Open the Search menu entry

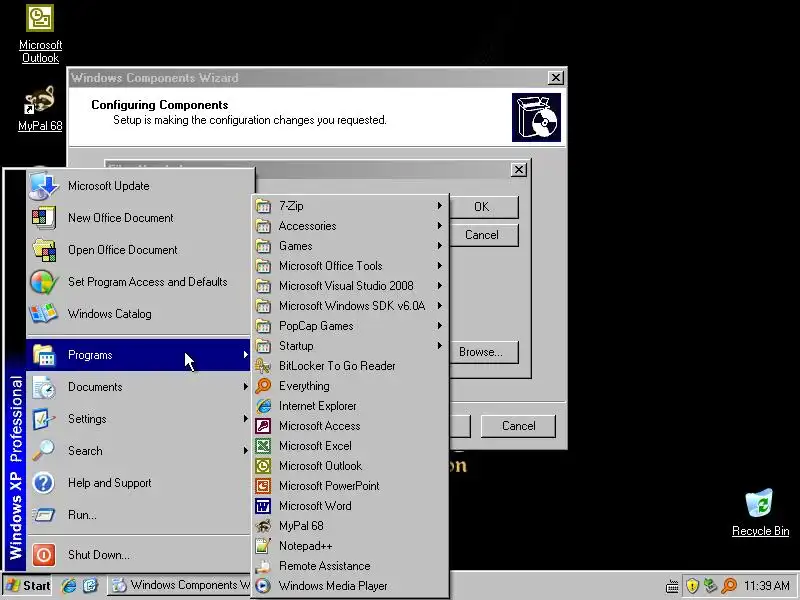pos(138,451)
